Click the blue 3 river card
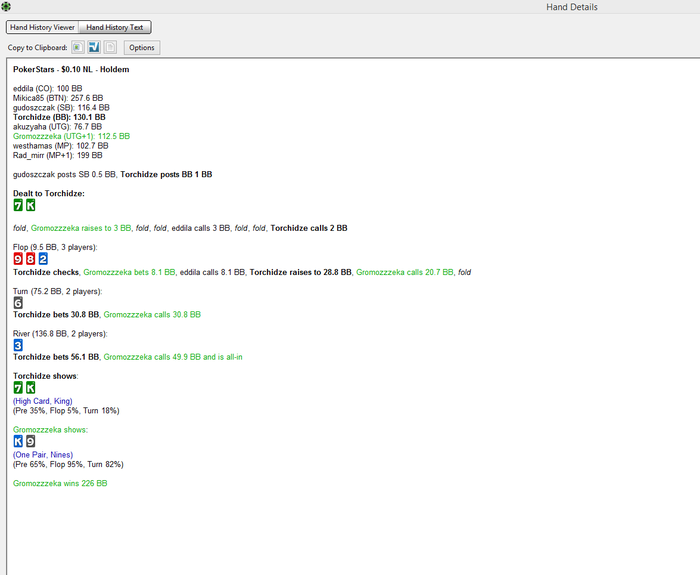 click(18, 346)
